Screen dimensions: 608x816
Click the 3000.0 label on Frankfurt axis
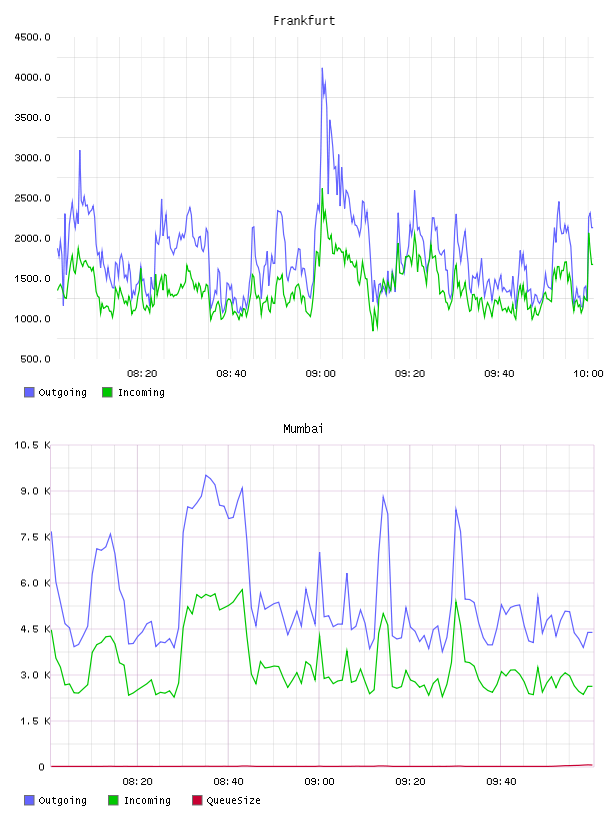32,158
